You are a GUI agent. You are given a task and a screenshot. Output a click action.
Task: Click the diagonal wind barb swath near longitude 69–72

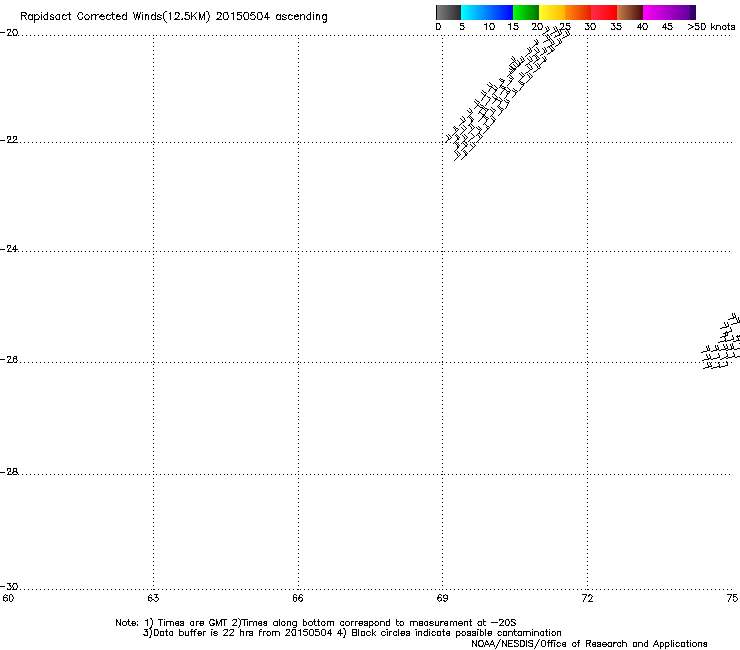point(508,93)
